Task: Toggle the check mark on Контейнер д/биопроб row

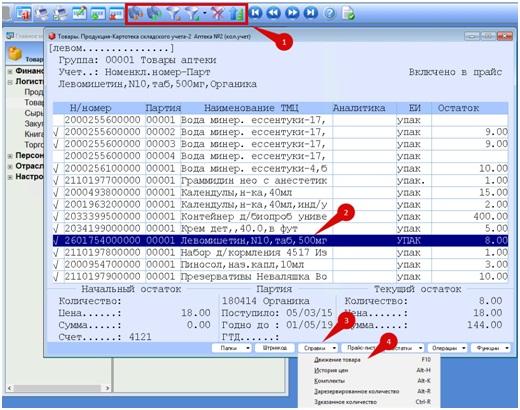Action: pos(56,217)
